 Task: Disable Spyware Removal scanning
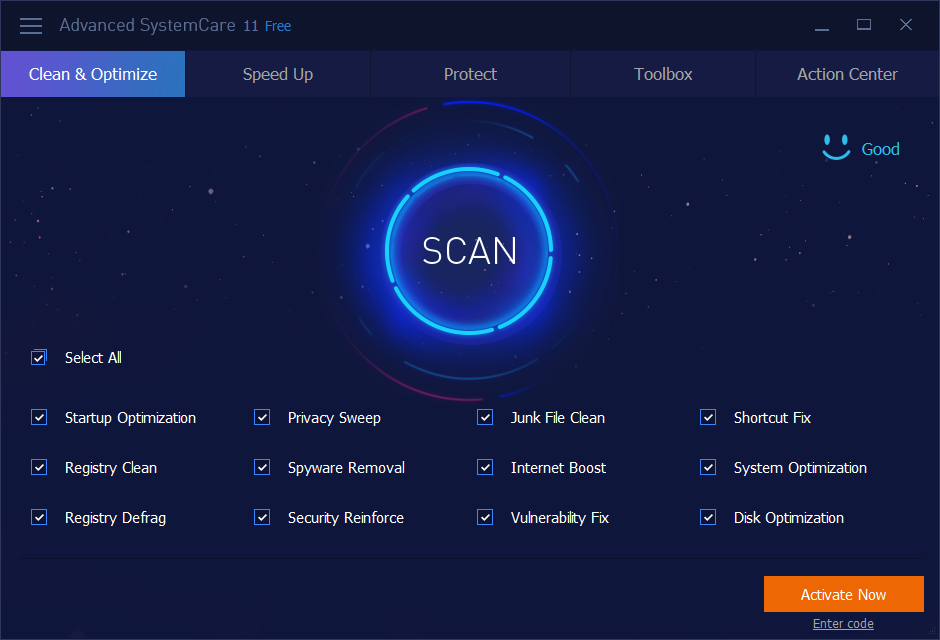(262, 467)
